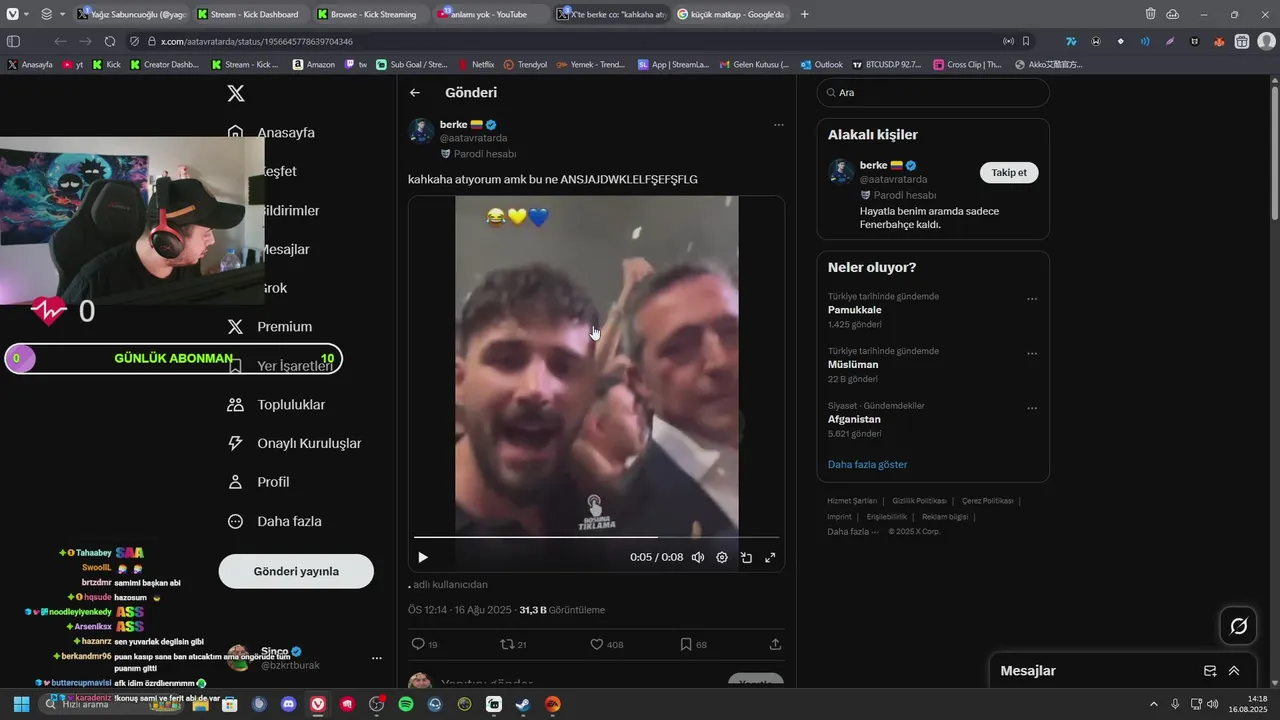Mute the video using the speaker icon
The image size is (1280, 720).
click(x=698, y=557)
